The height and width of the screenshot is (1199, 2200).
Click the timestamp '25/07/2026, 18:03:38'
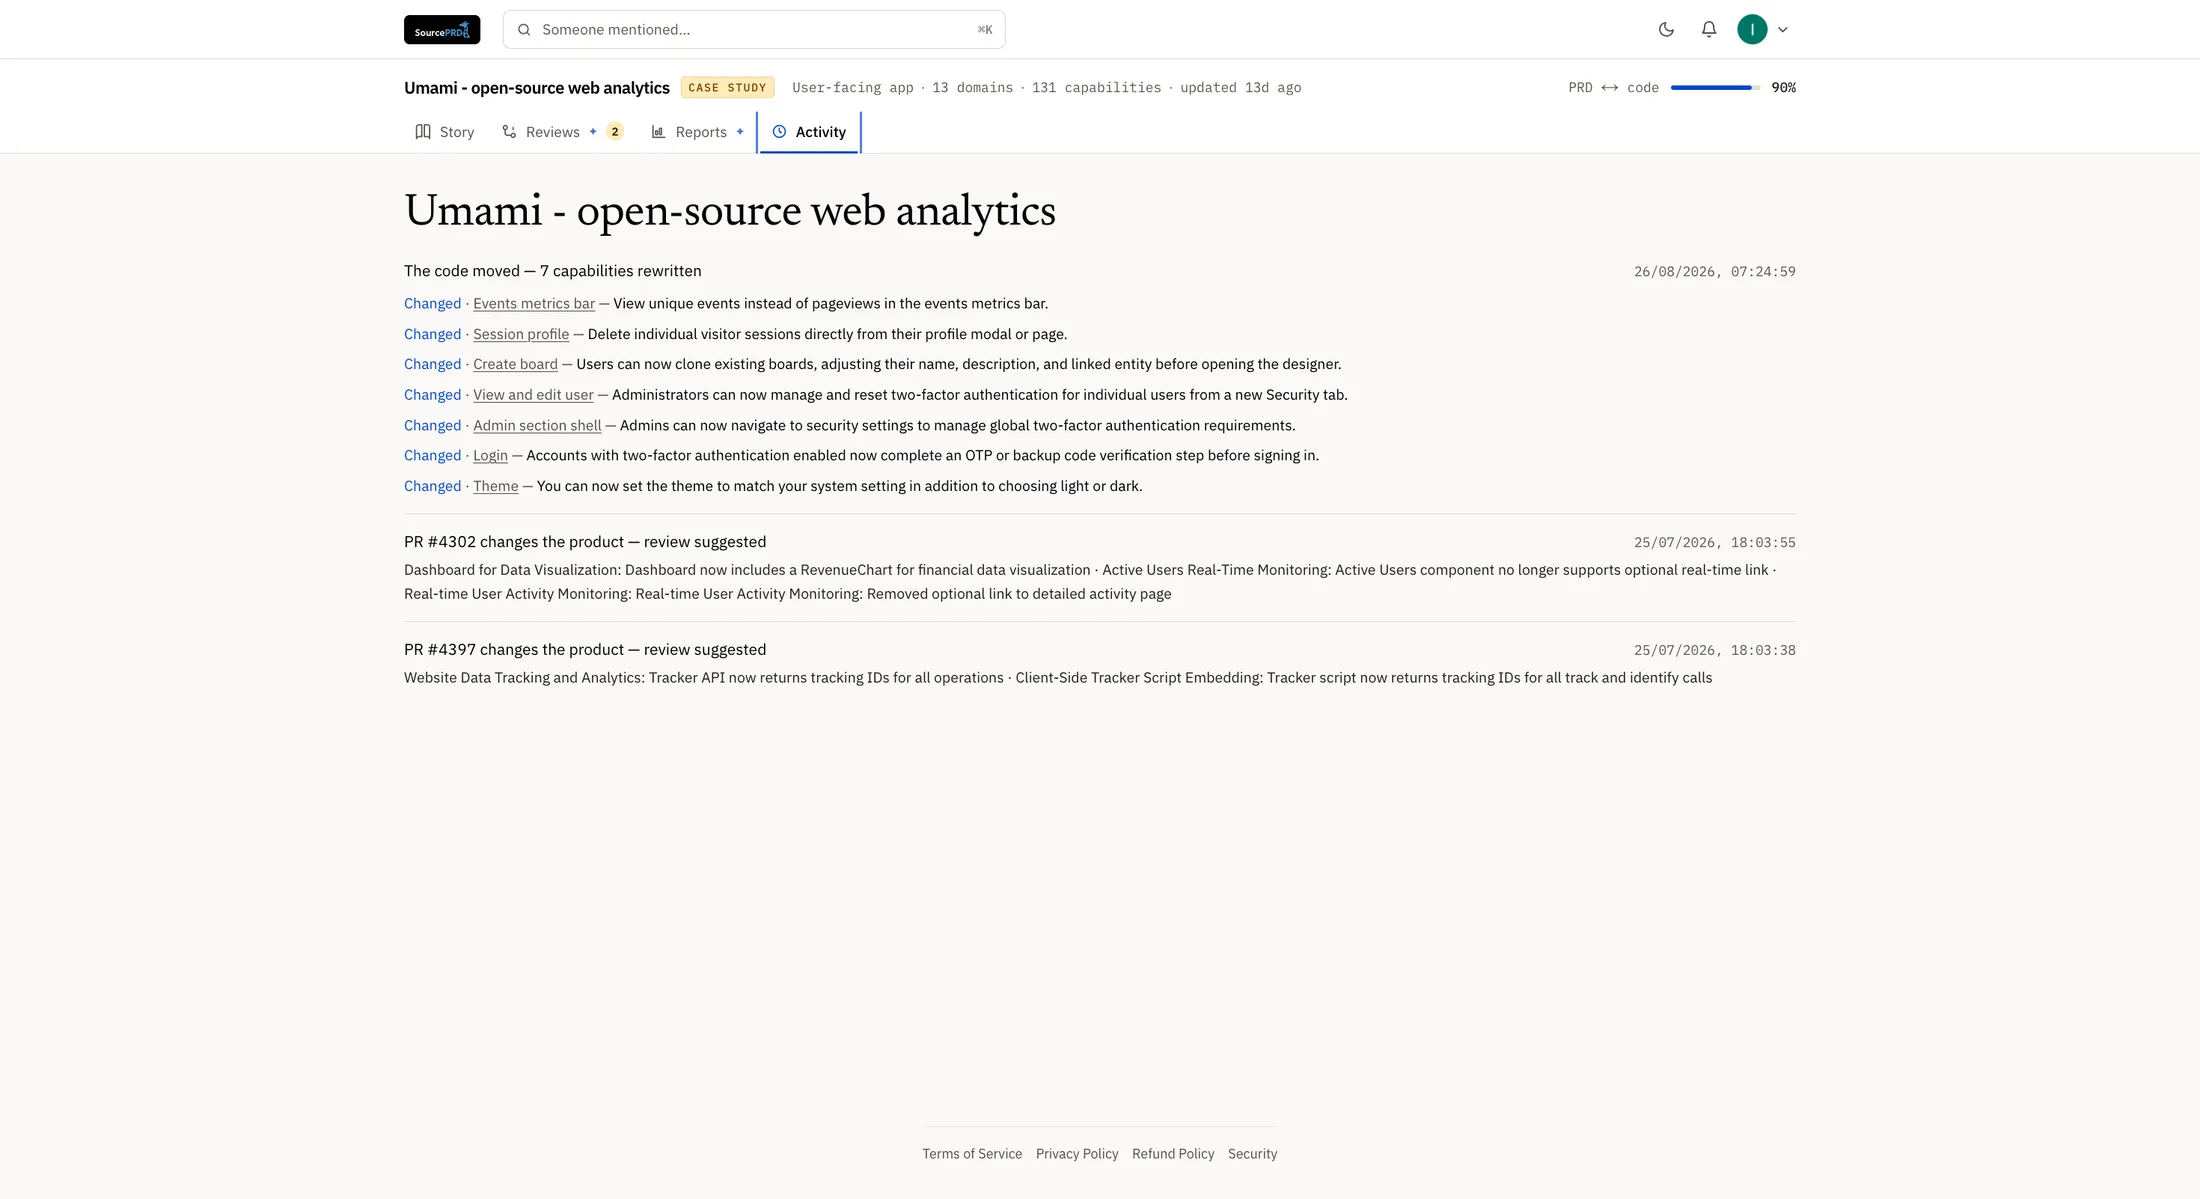1715,650
